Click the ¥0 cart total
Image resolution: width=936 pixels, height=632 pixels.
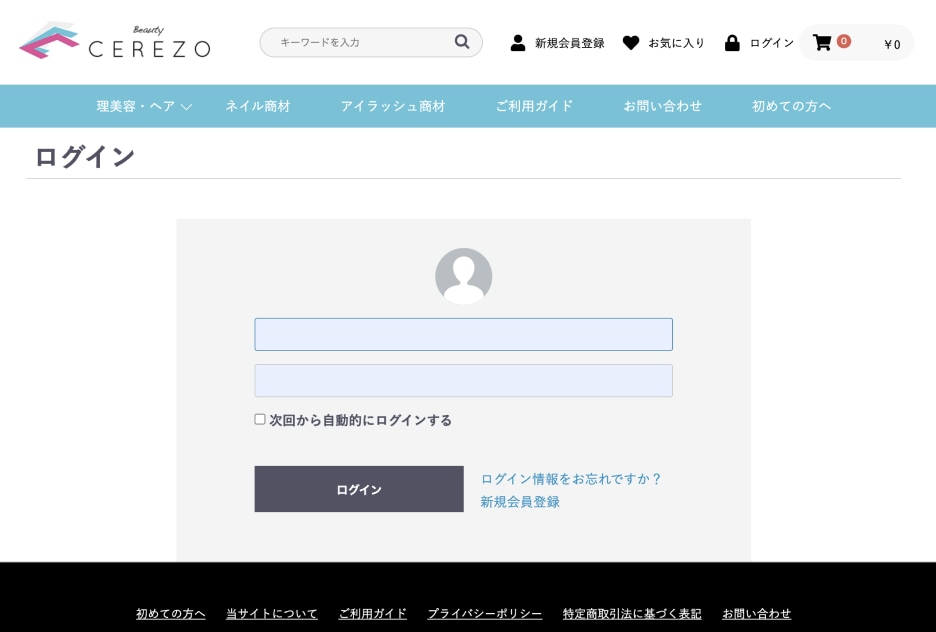pyautogui.click(x=892, y=44)
